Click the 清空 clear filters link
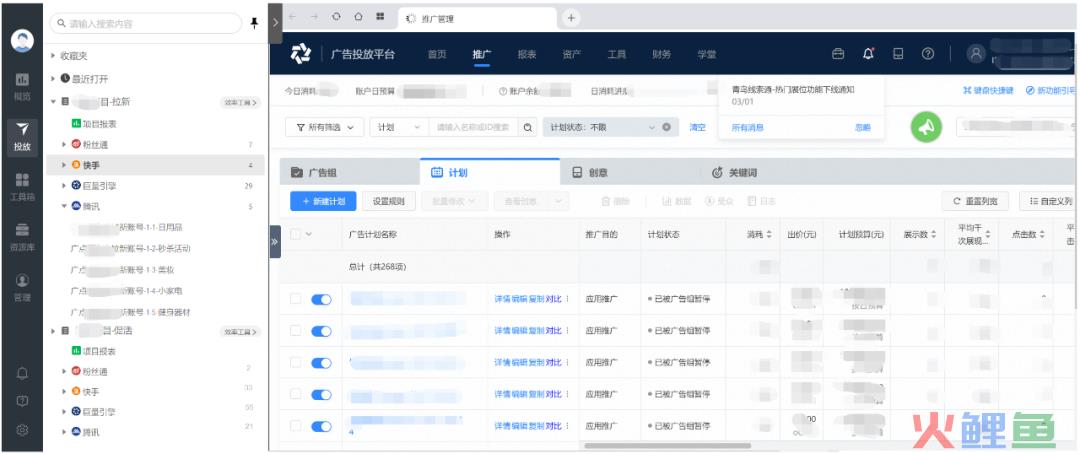 (x=697, y=127)
